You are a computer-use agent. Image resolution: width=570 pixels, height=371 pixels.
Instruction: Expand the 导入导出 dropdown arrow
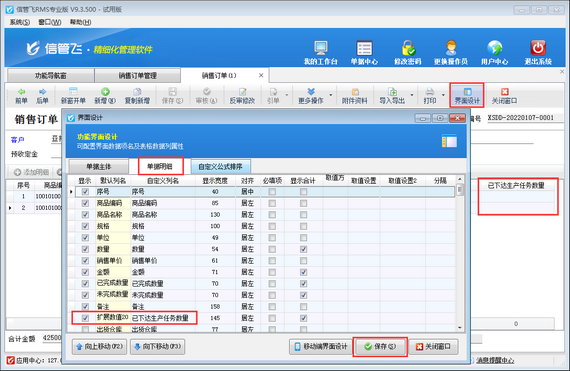(x=412, y=95)
